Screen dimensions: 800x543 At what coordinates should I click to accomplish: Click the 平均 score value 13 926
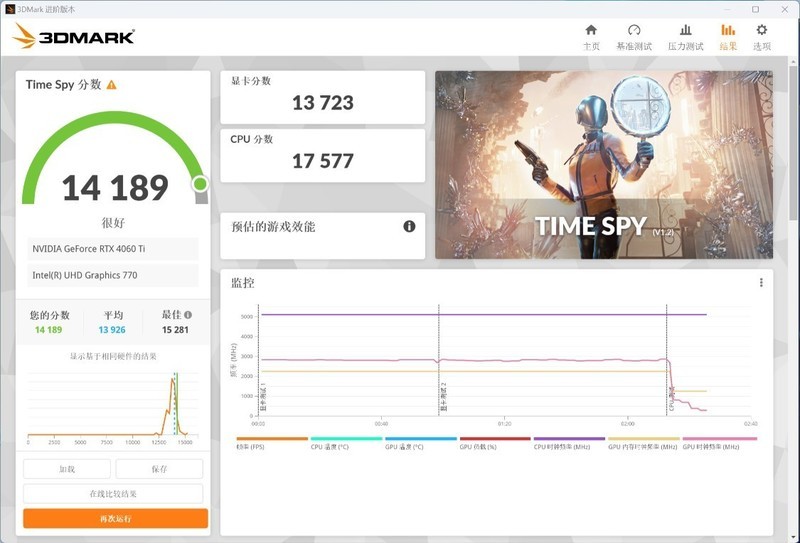tap(112, 330)
